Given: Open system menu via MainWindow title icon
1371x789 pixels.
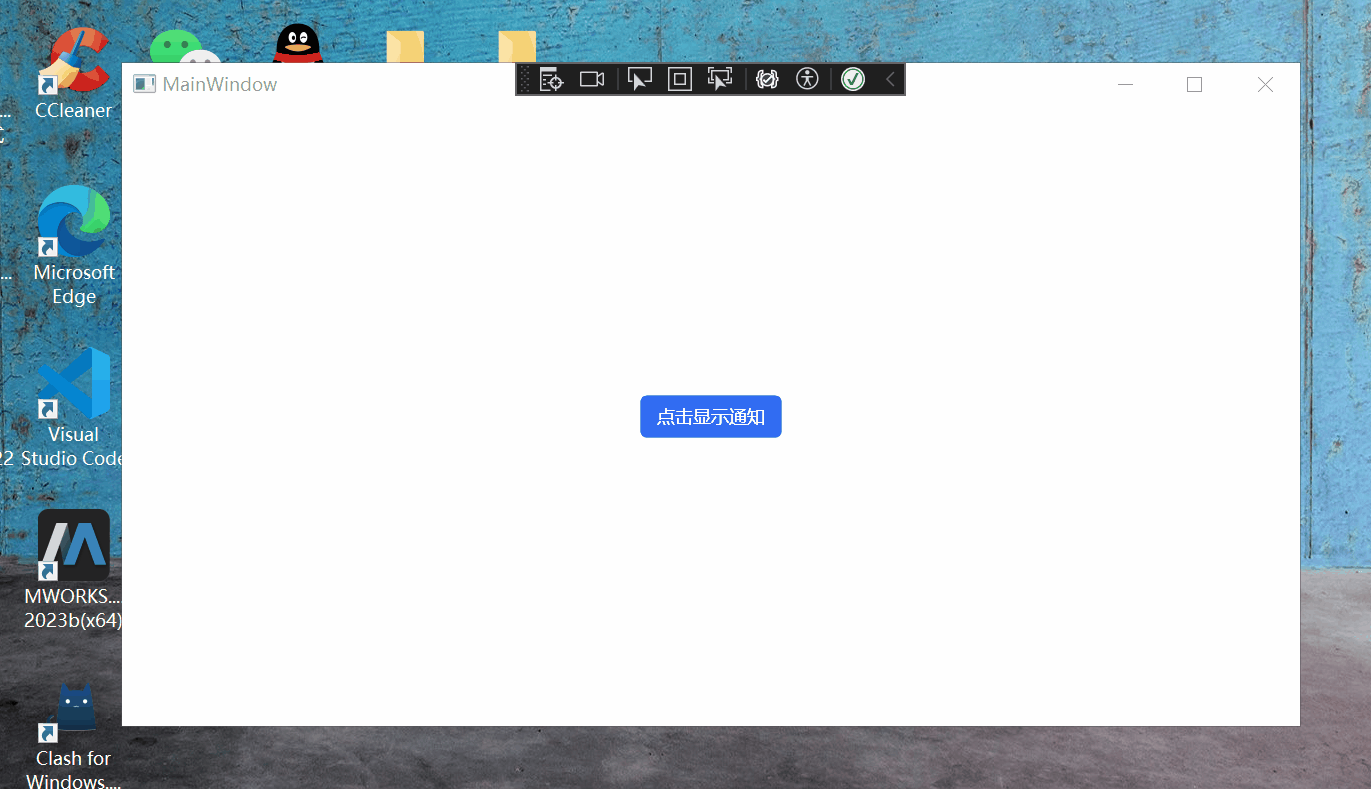Looking at the screenshot, I should click(144, 85).
